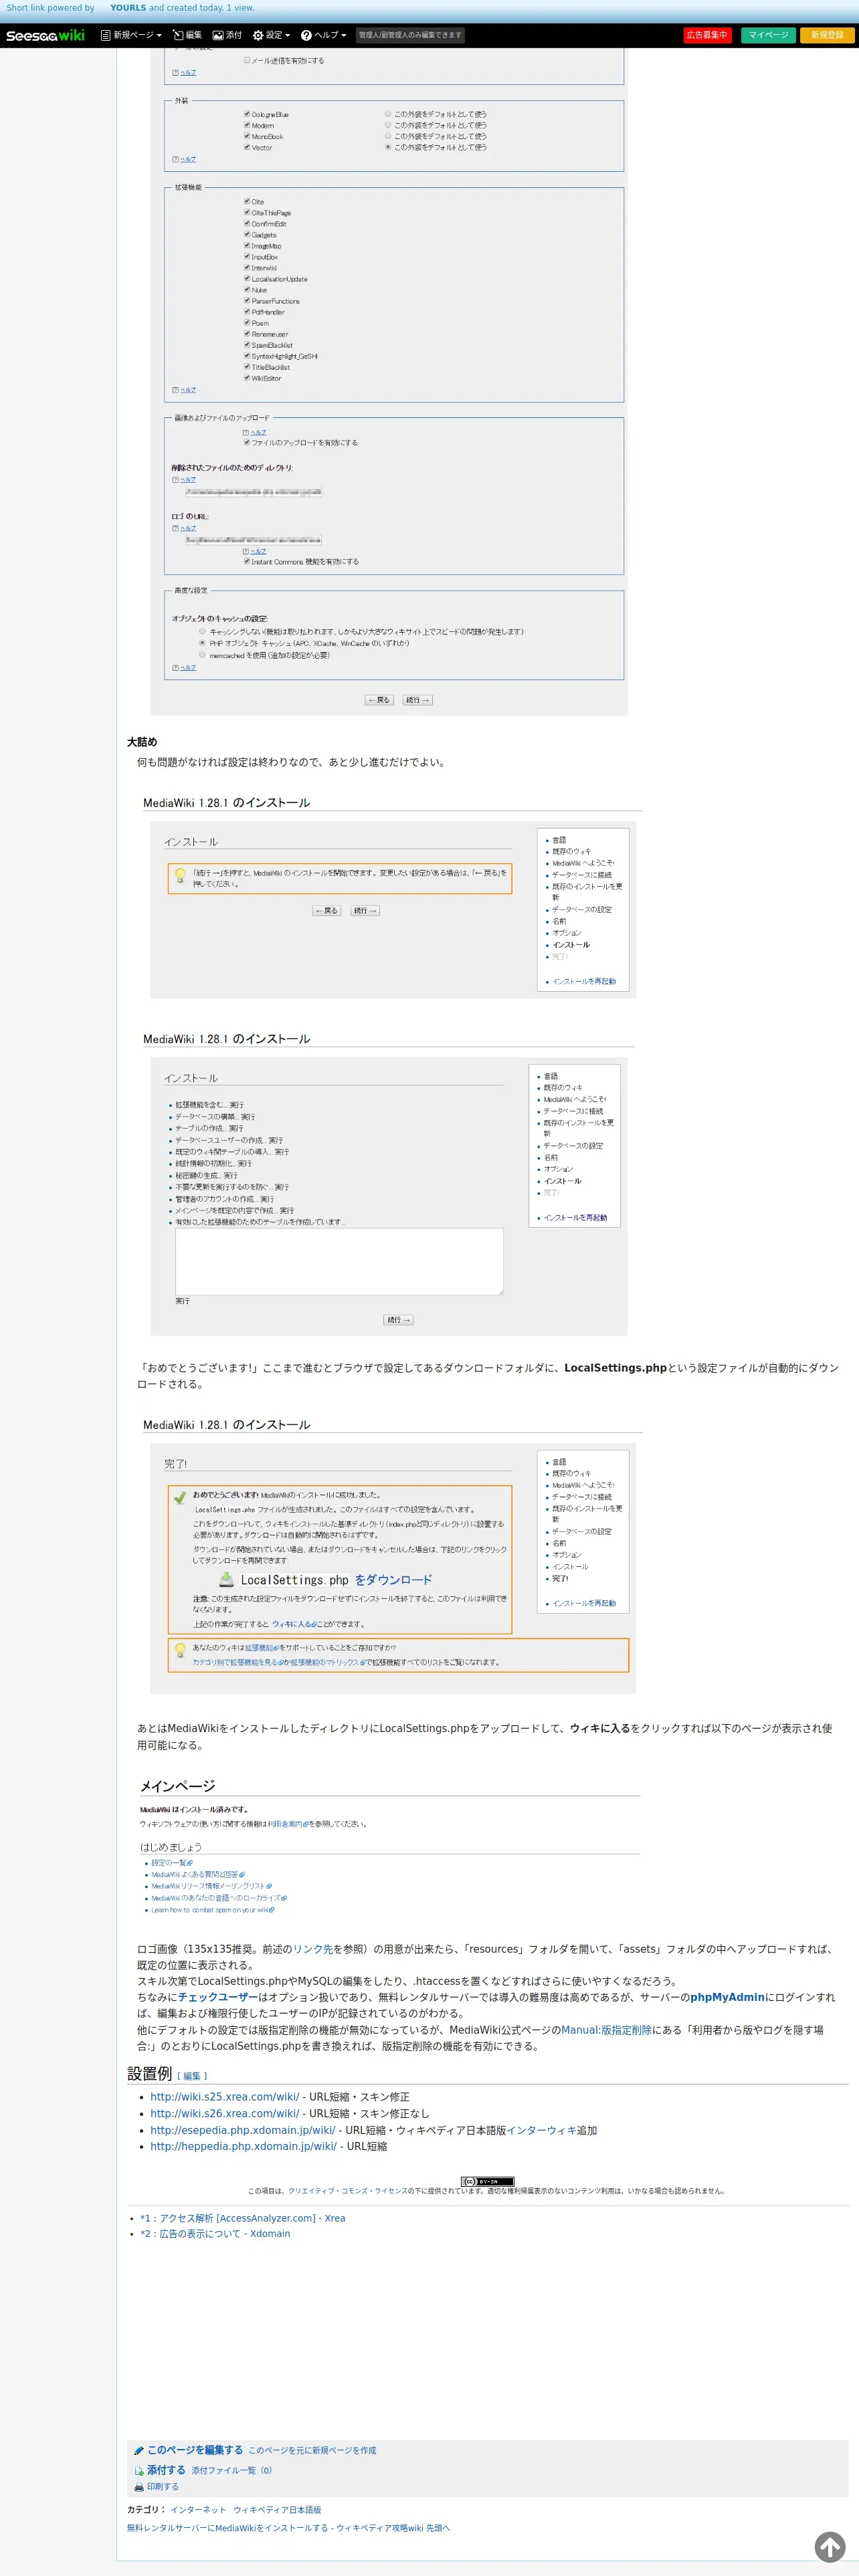859x2576 pixels.
Task: Click the yellow 新規登録 button
Action: point(827,35)
